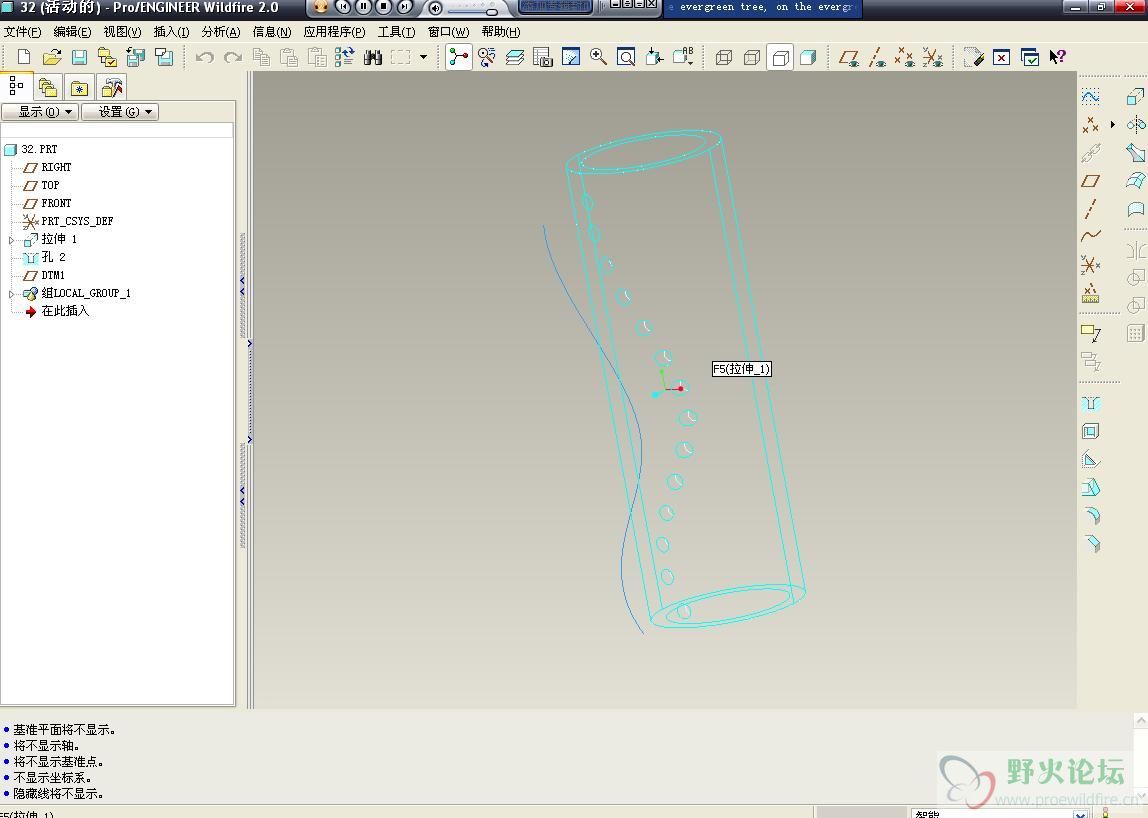The width and height of the screenshot is (1148, 818).
Task: Switch to favorites navigator tab
Action: [x=79, y=89]
